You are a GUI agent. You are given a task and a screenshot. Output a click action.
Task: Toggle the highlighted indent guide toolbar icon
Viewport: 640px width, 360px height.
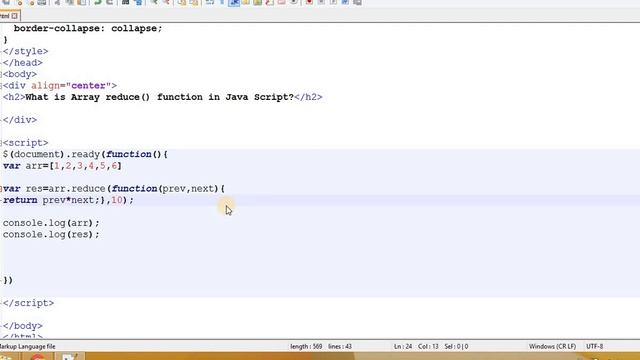[234, 2]
